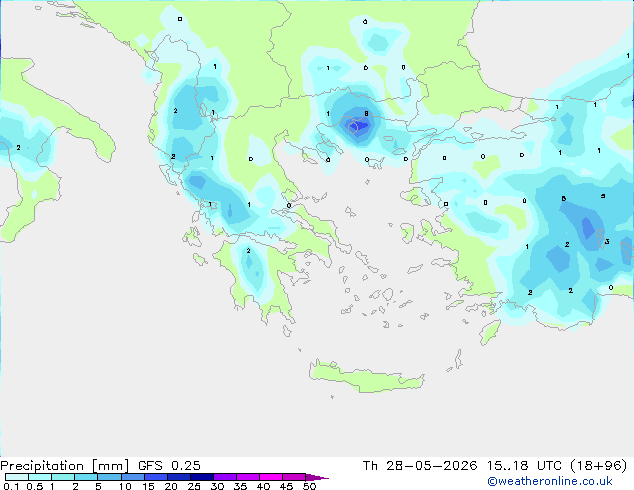Click the legend label "20"

click(x=171, y=486)
